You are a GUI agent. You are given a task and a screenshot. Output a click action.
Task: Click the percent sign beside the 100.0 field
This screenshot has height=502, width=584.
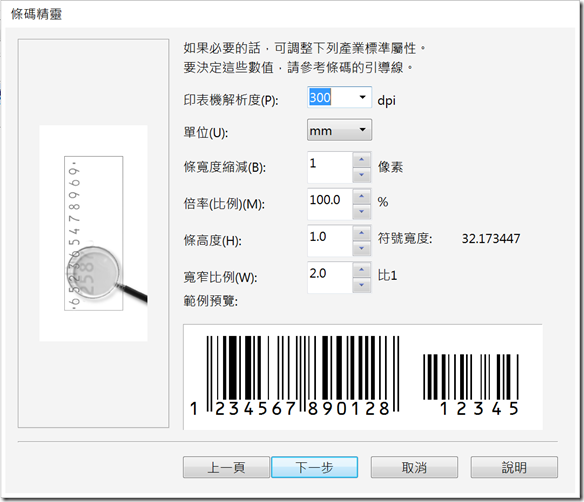[383, 202]
